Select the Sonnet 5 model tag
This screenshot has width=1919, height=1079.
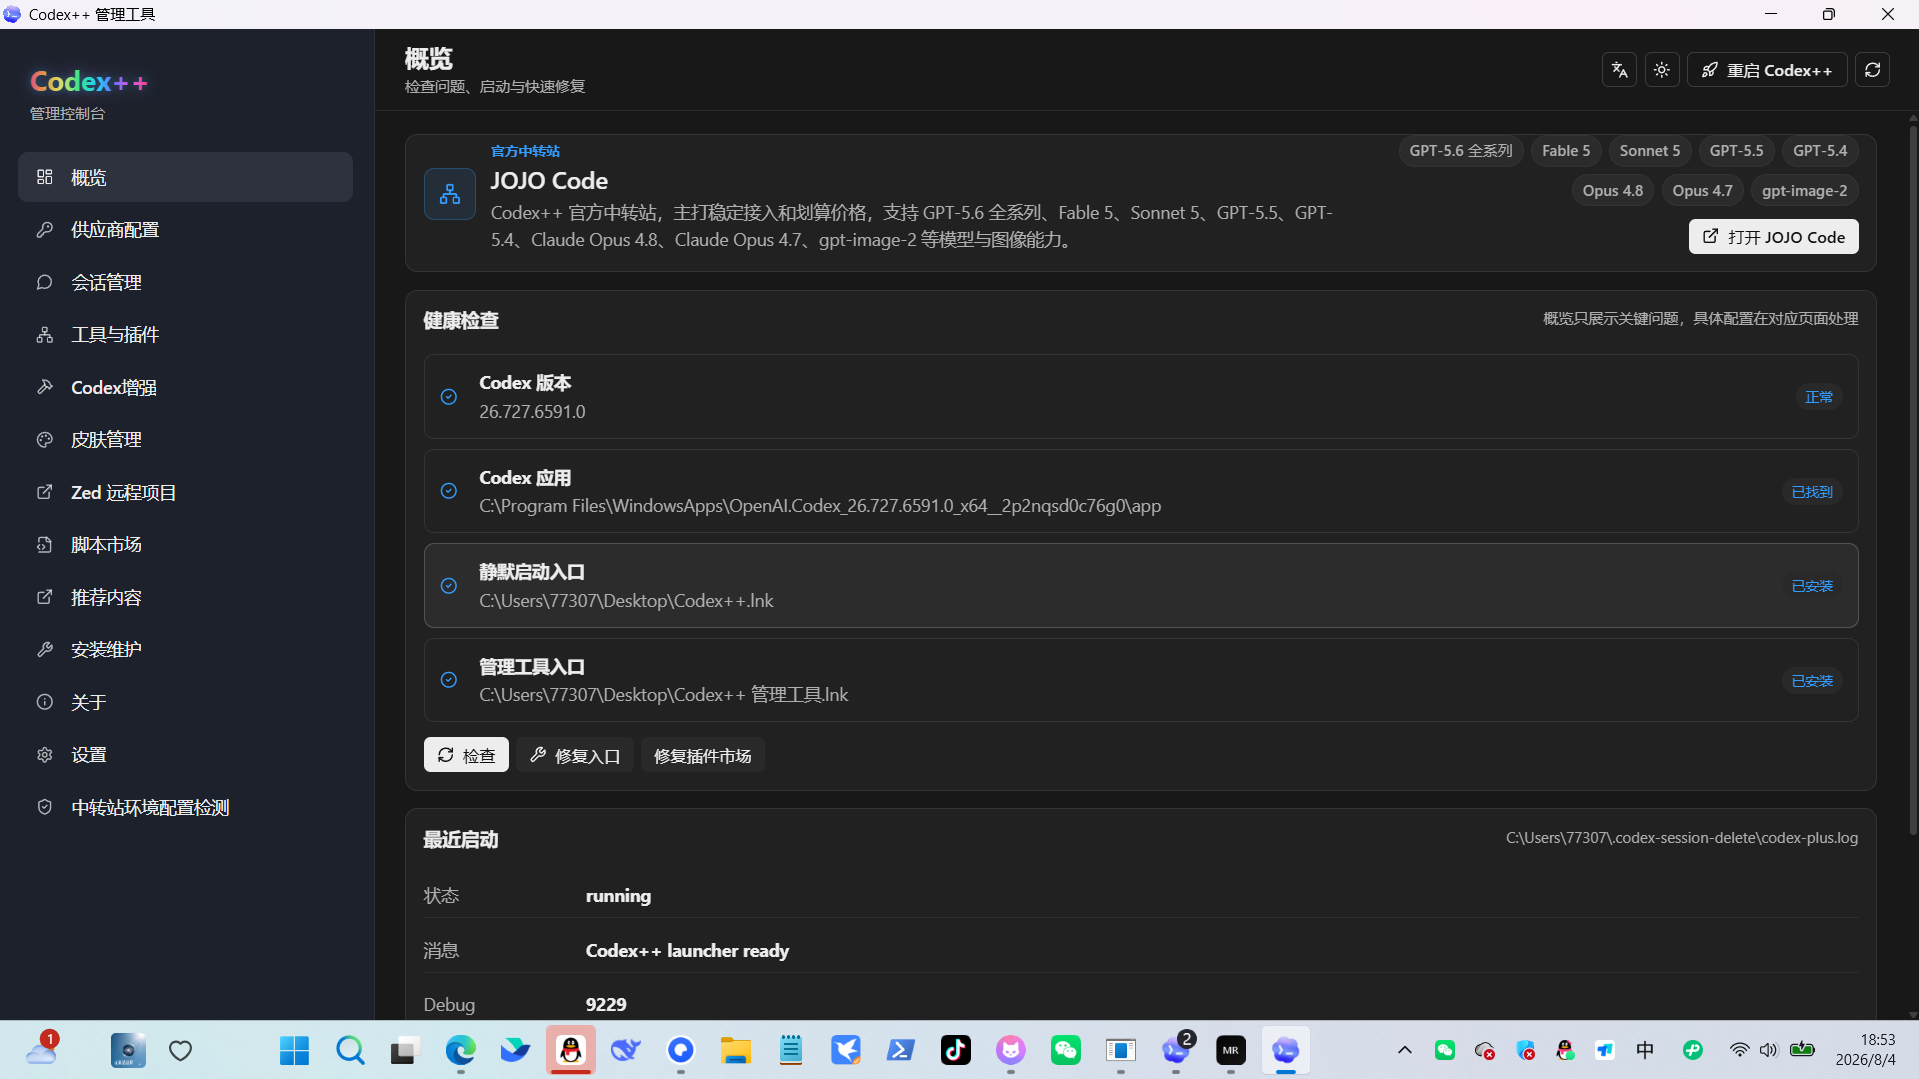pyautogui.click(x=1650, y=151)
